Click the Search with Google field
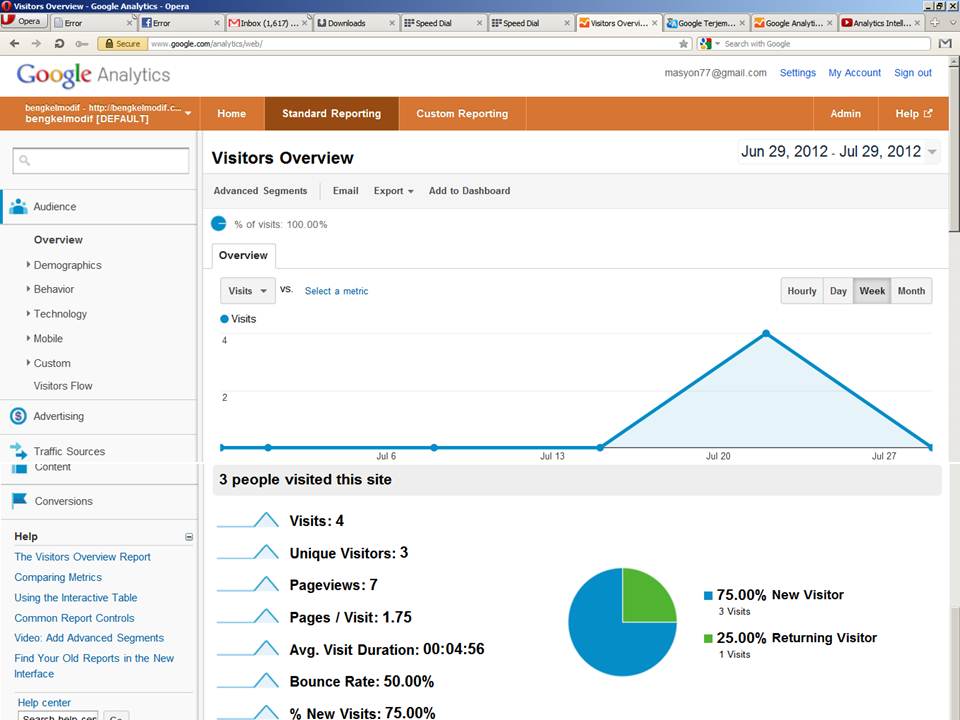The width and height of the screenshot is (960, 720). pyautogui.click(x=824, y=43)
